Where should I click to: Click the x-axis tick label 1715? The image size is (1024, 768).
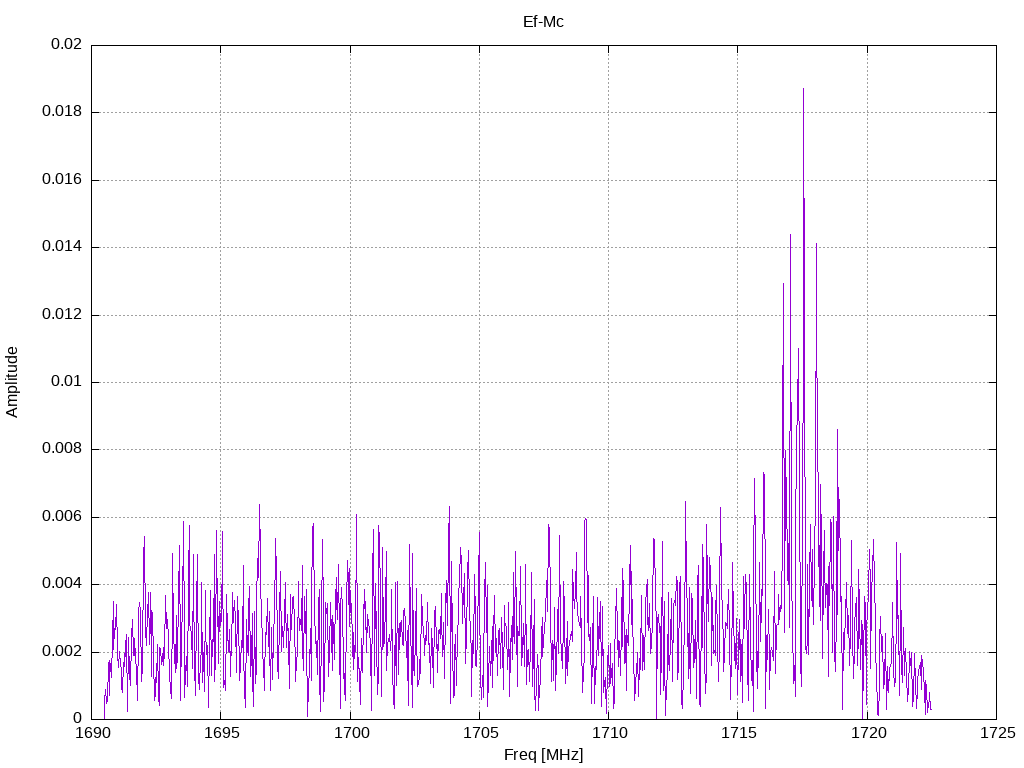[738, 733]
